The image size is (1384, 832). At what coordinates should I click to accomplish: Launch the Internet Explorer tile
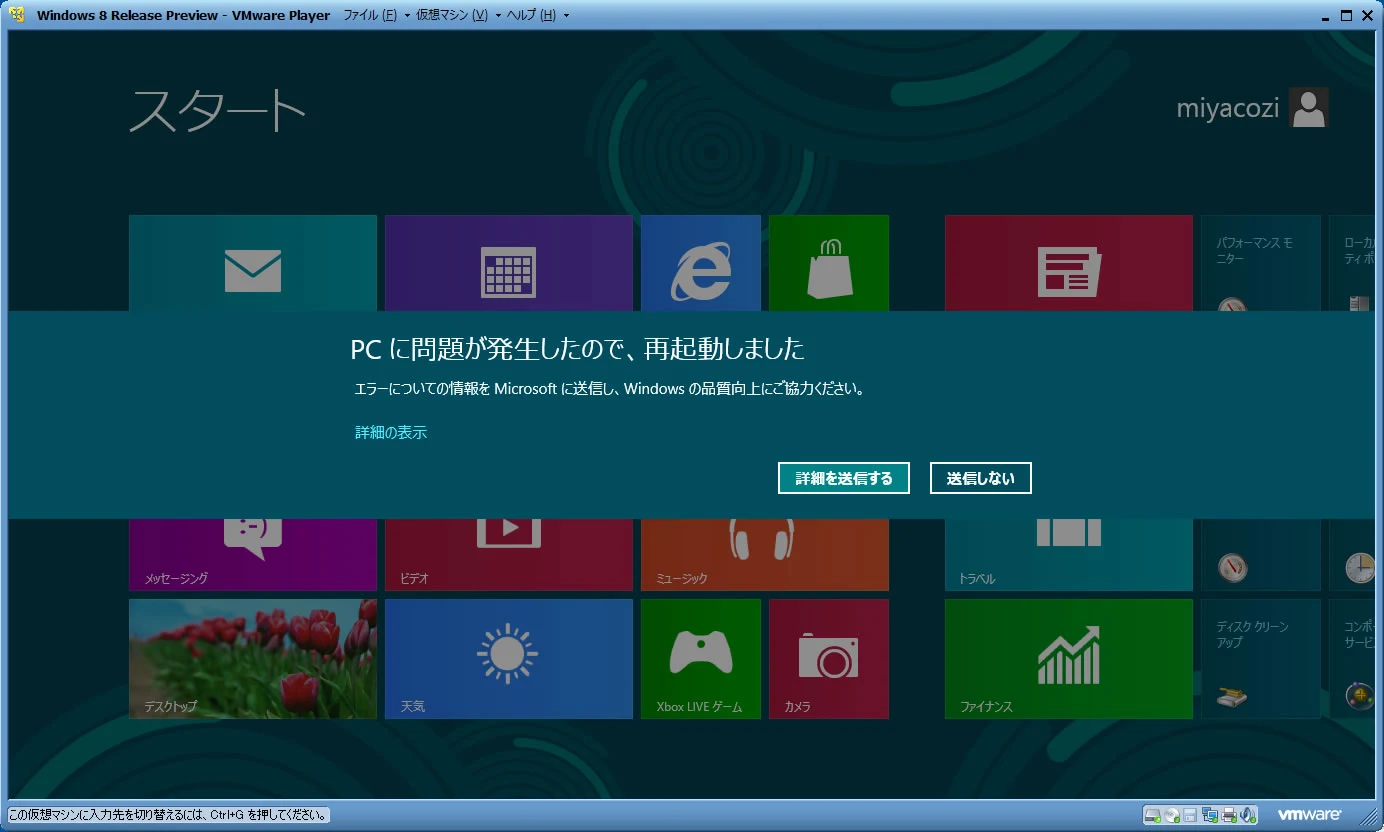pos(701,263)
